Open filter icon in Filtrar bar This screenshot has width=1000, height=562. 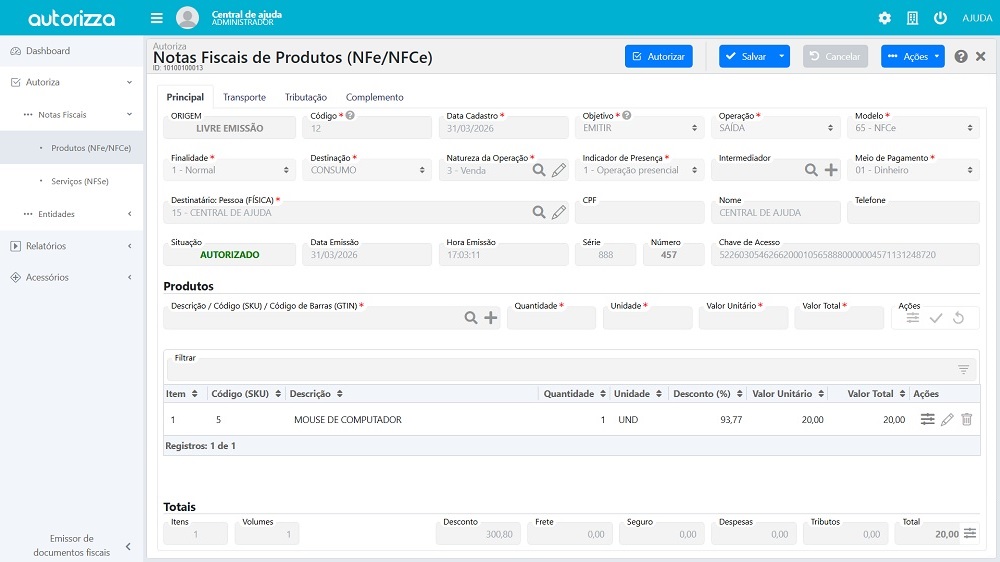point(963,370)
